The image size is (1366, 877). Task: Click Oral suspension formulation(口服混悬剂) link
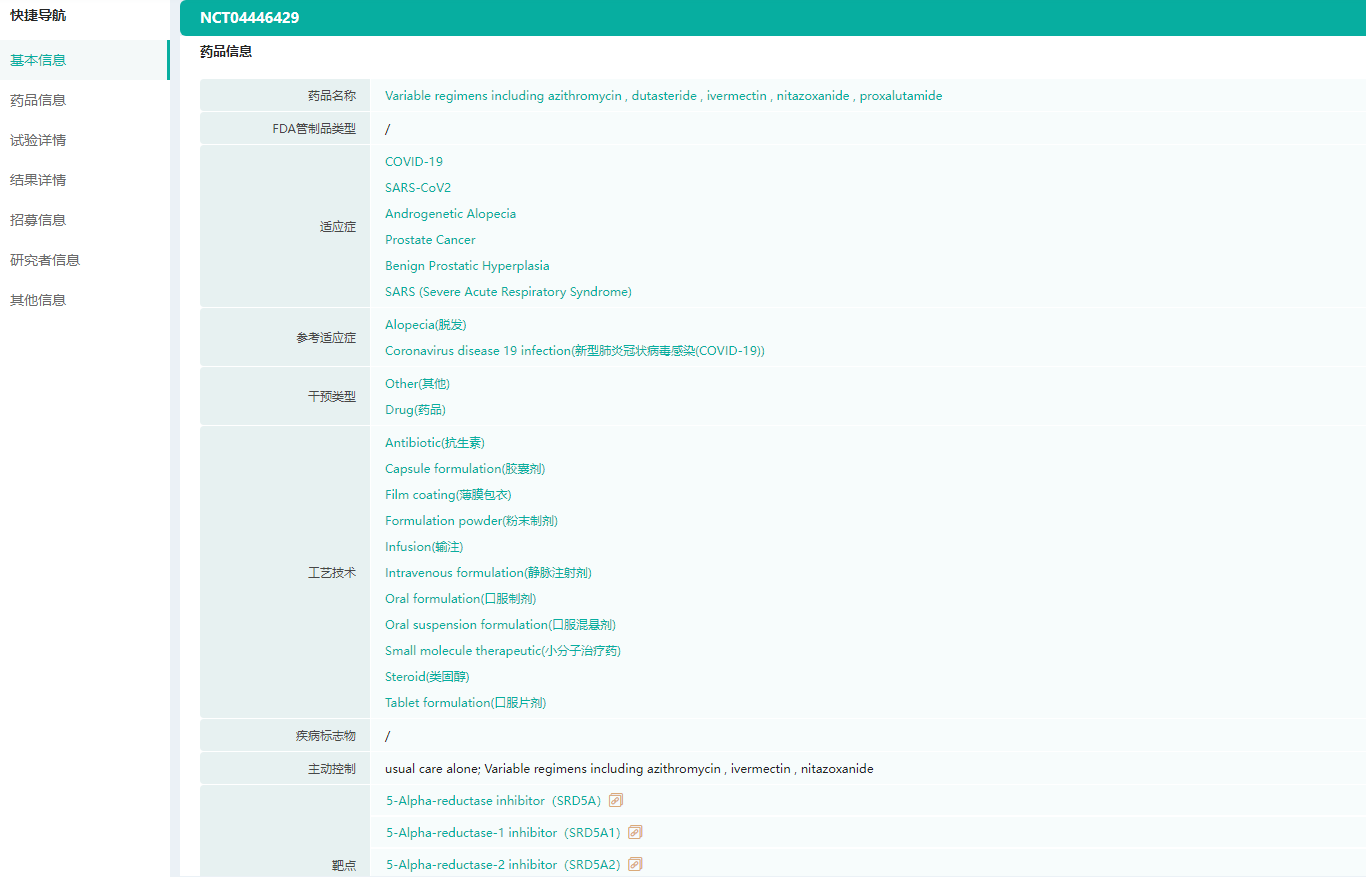pyautogui.click(x=500, y=625)
